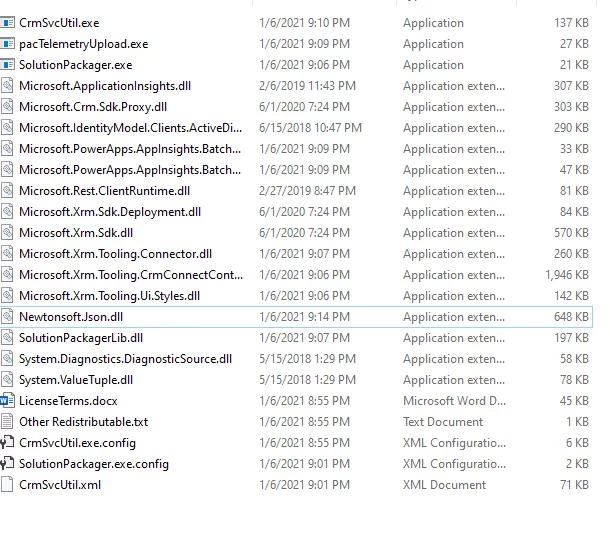Select the file name CrmSvcUtil.xml

[60, 485]
